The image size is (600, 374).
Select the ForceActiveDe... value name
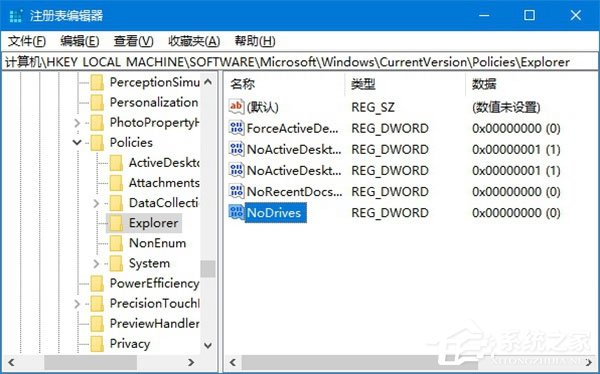[x=292, y=128]
